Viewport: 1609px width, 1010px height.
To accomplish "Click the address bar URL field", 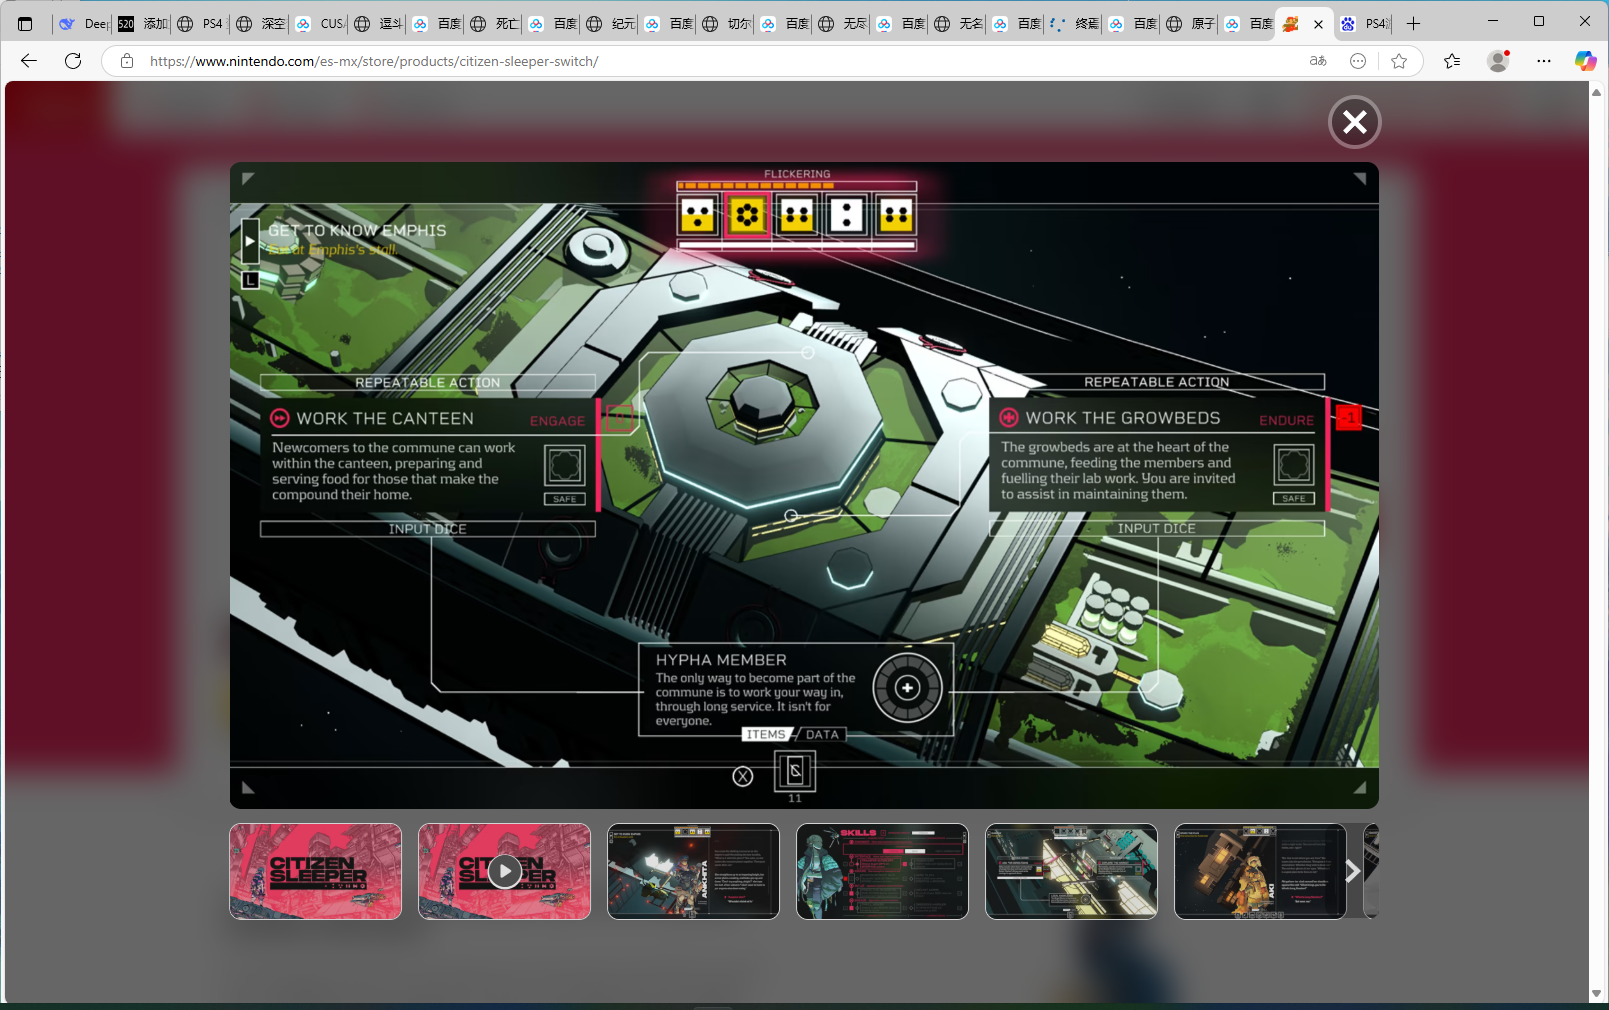I will click(700, 61).
